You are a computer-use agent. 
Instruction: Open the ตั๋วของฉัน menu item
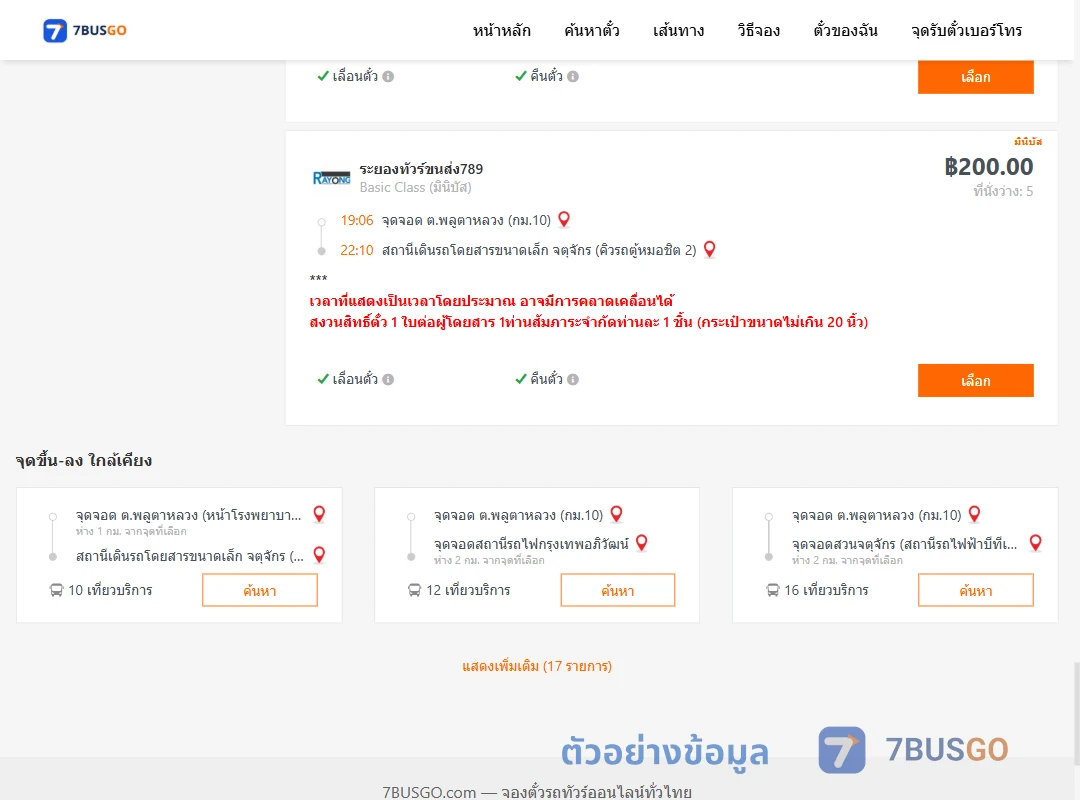[845, 30]
